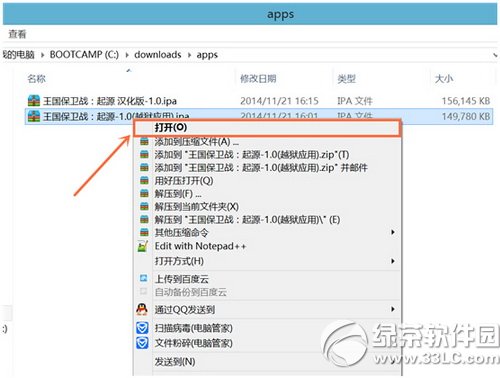Expand arrow of 打开方式(H) submenu
Image resolution: width=500 pixels, height=378 pixels.
point(393,261)
